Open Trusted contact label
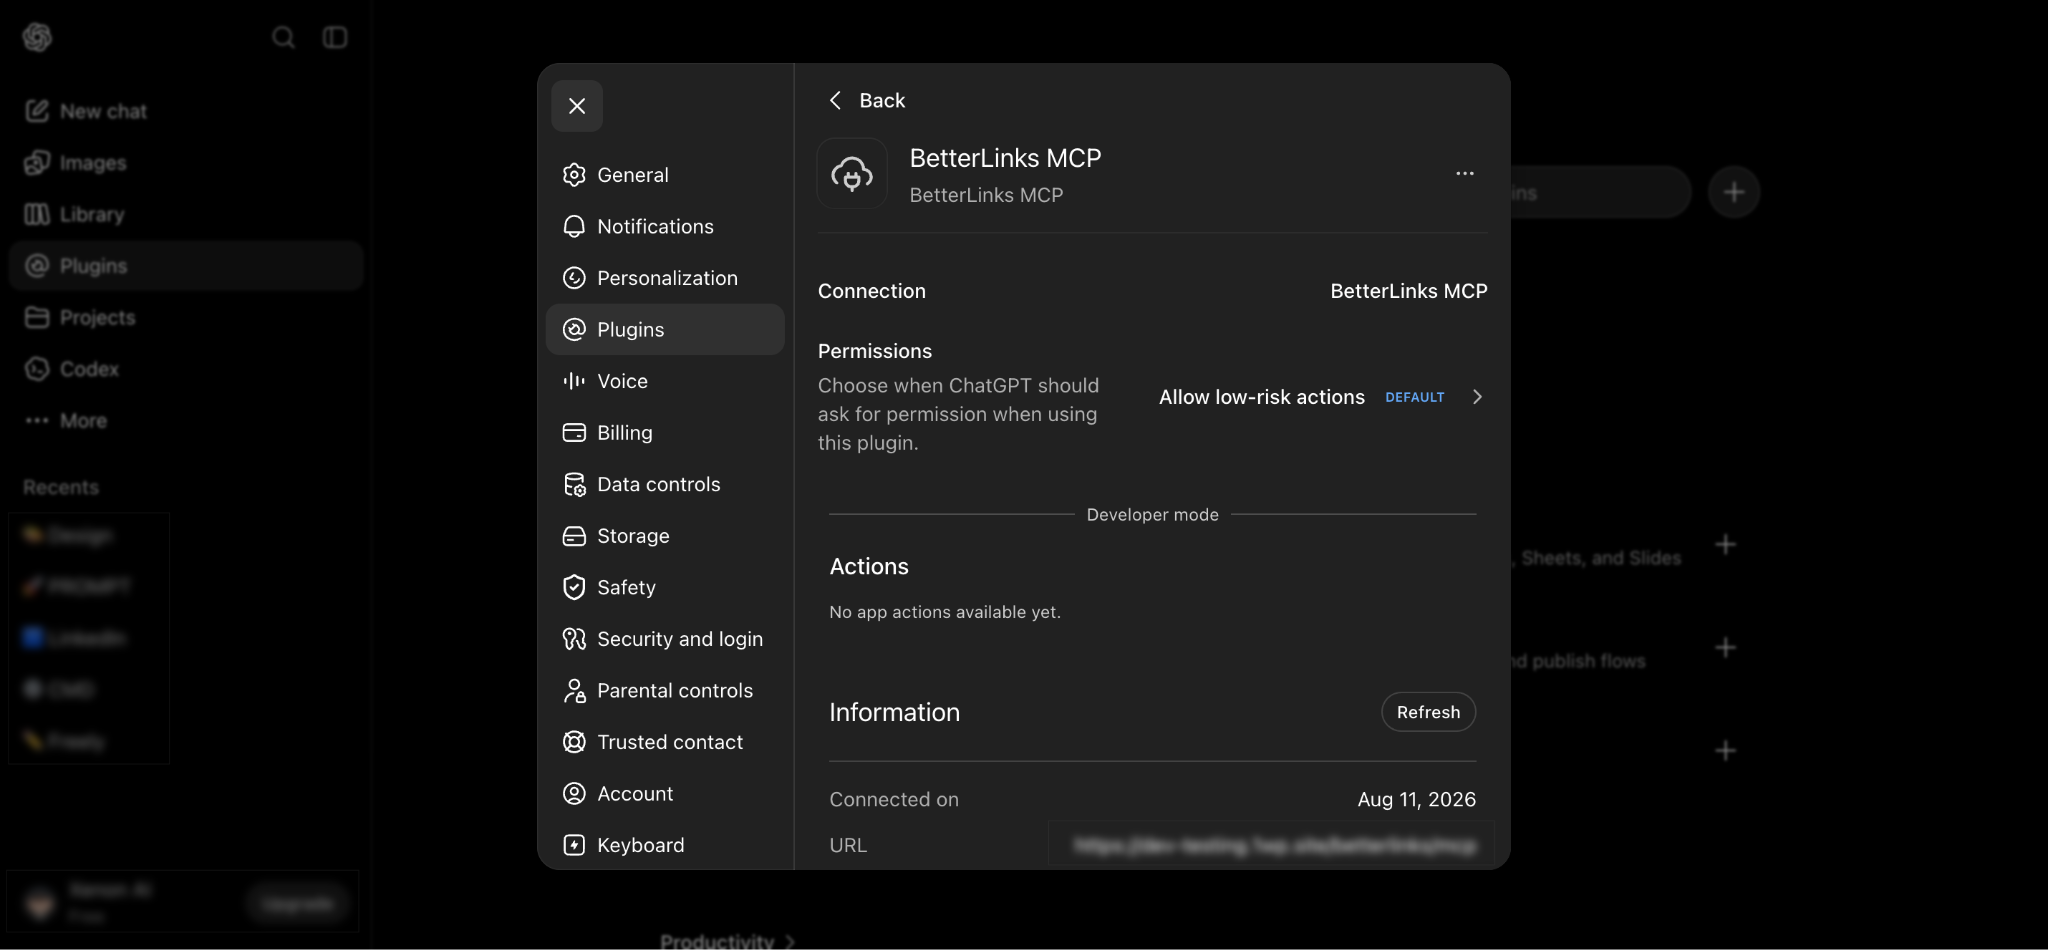Image resolution: width=2048 pixels, height=950 pixels. click(x=670, y=742)
